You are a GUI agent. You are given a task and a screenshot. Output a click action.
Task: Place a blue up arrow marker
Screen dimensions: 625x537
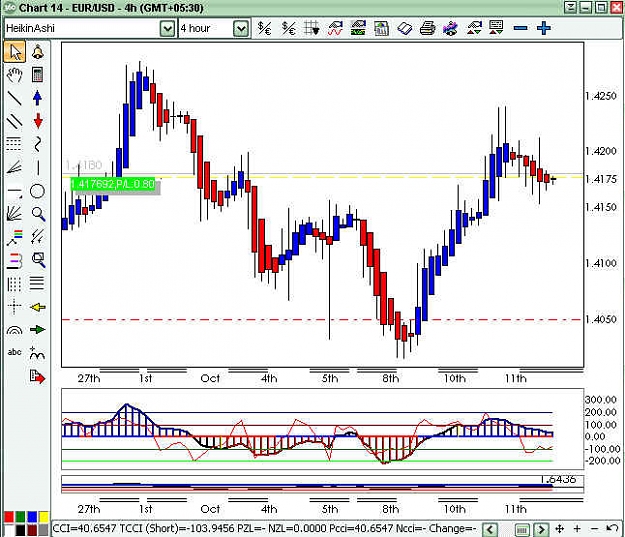(x=37, y=98)
